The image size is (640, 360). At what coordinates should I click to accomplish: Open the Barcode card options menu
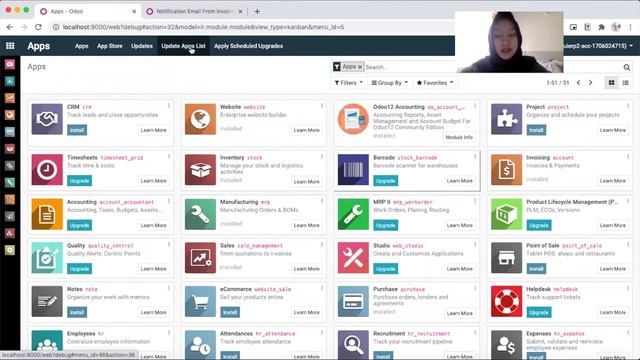(475, 157)
